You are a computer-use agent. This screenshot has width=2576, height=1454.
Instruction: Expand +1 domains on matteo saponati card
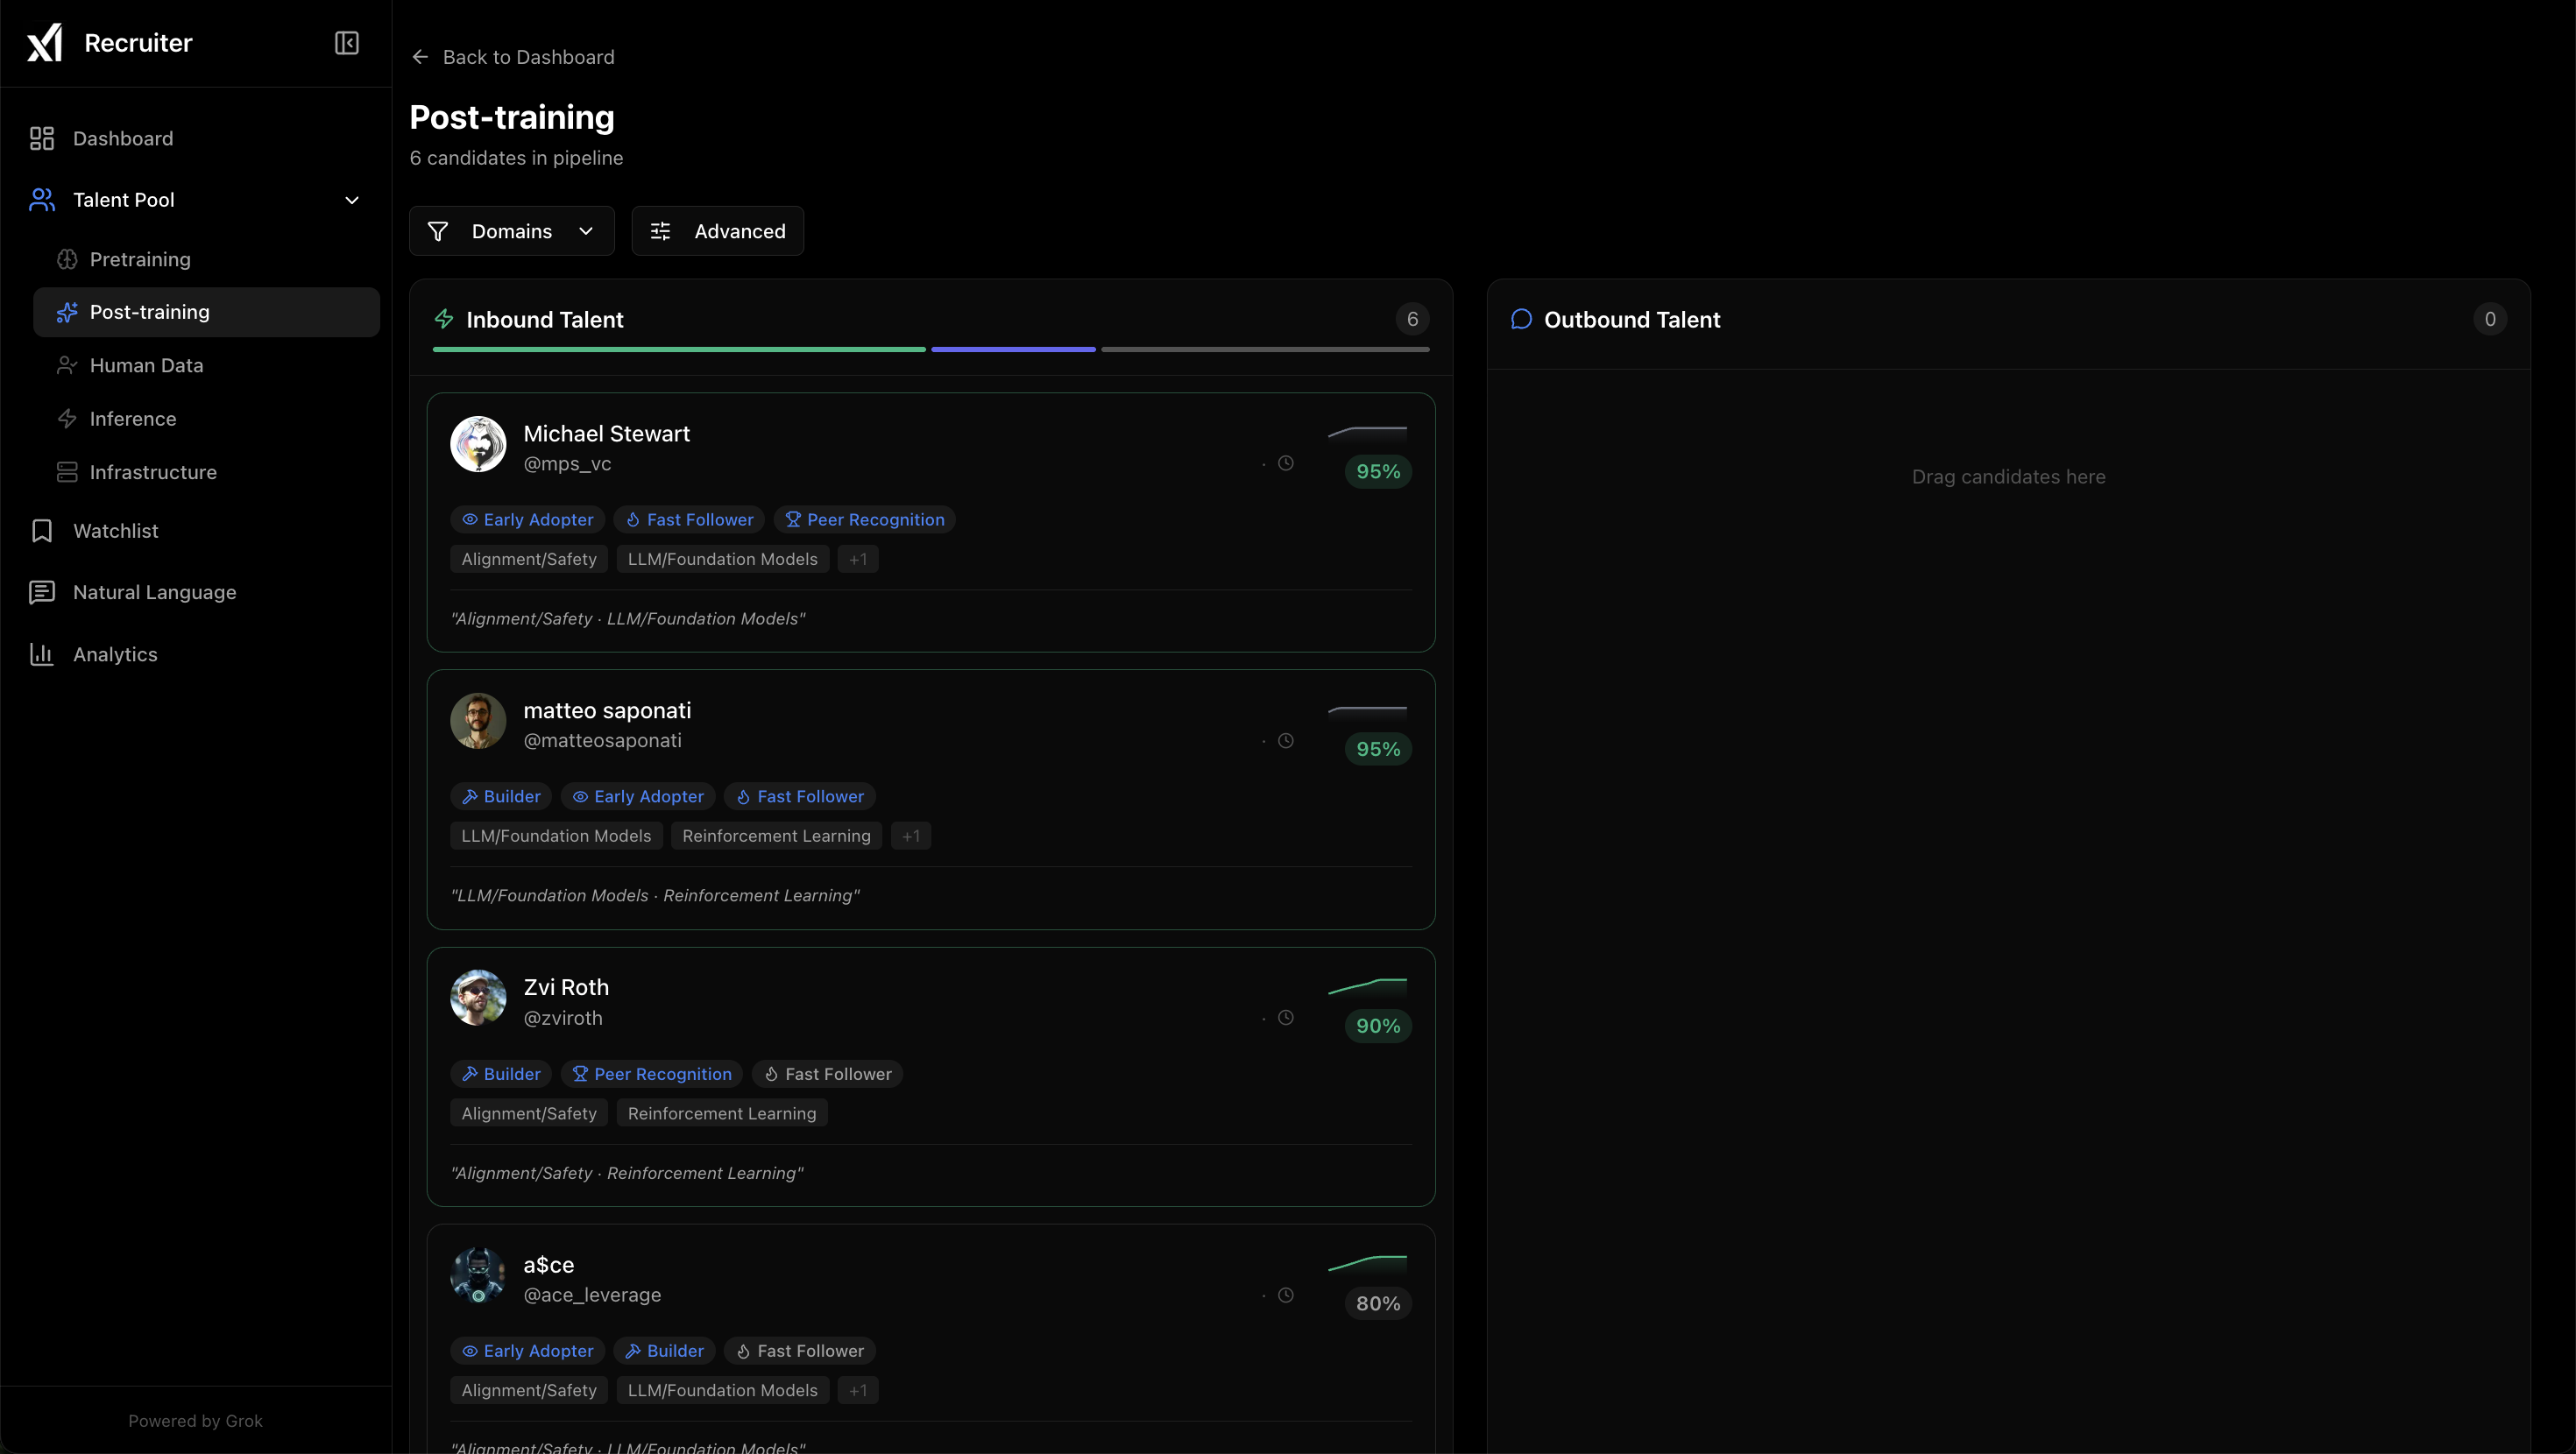pyautogui.click(x=910, y=836)
